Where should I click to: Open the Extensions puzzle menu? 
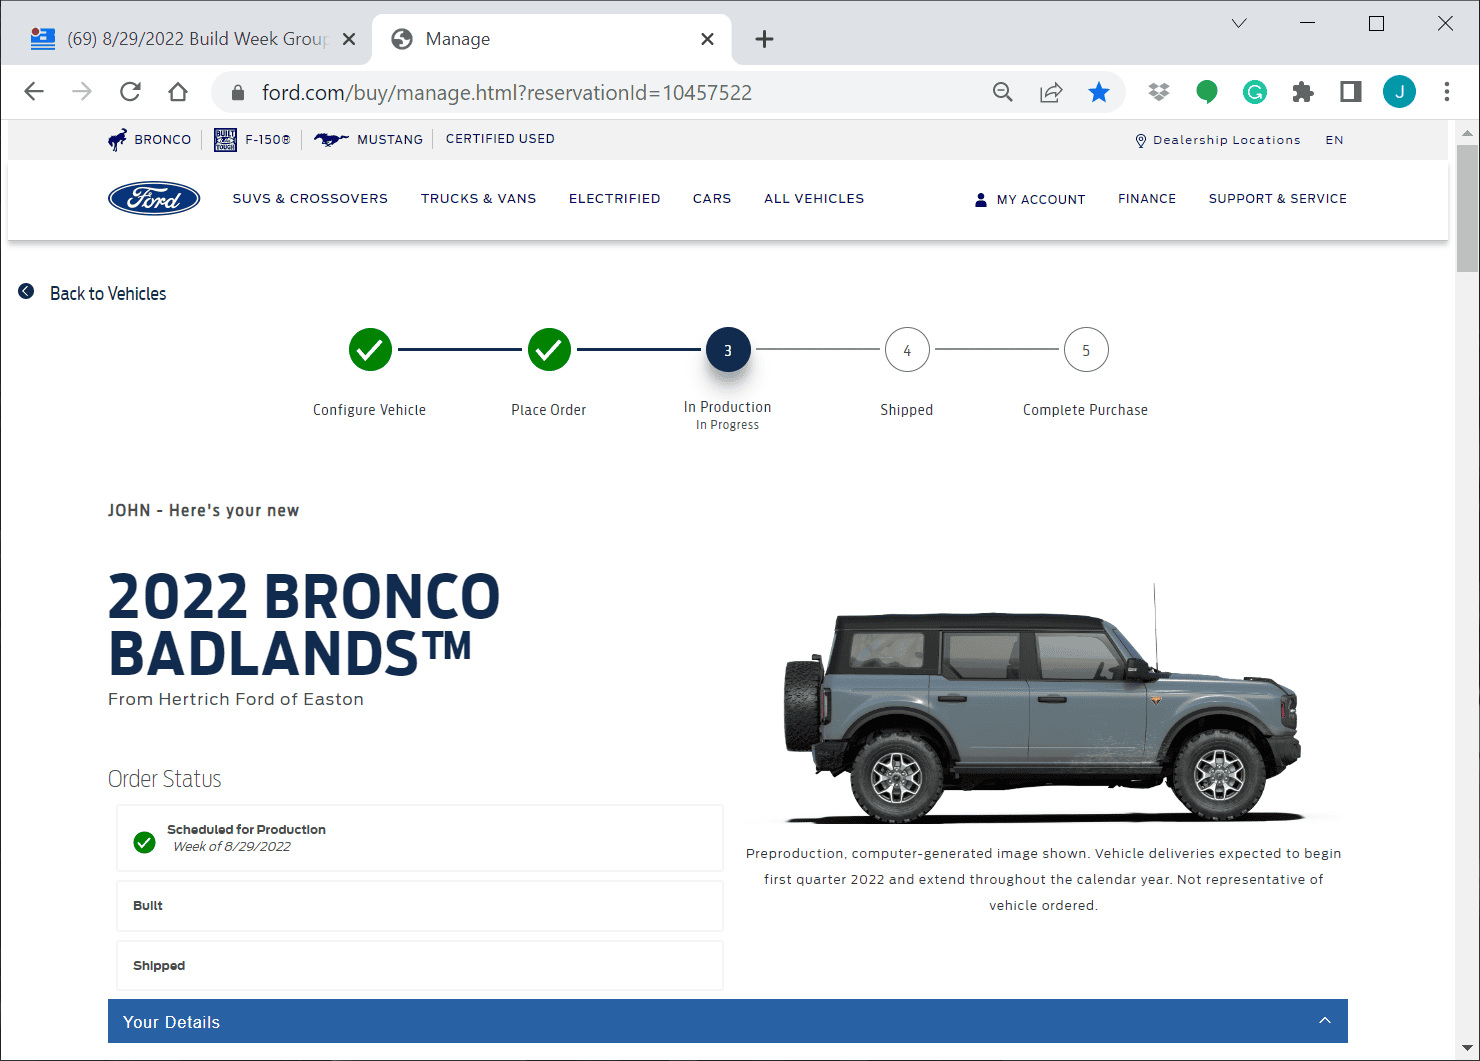(1303, 93)
